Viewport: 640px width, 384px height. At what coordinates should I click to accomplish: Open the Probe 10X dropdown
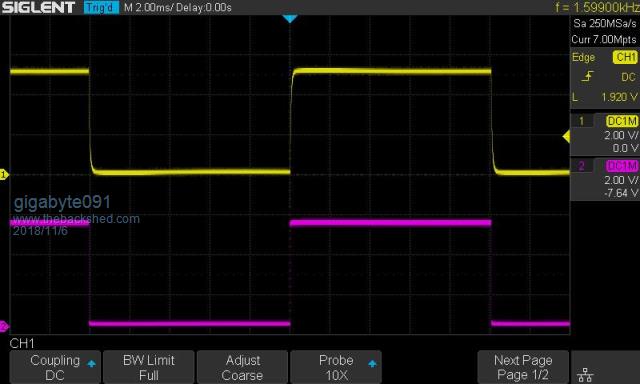pyautogui.click(x=336, y=367)
